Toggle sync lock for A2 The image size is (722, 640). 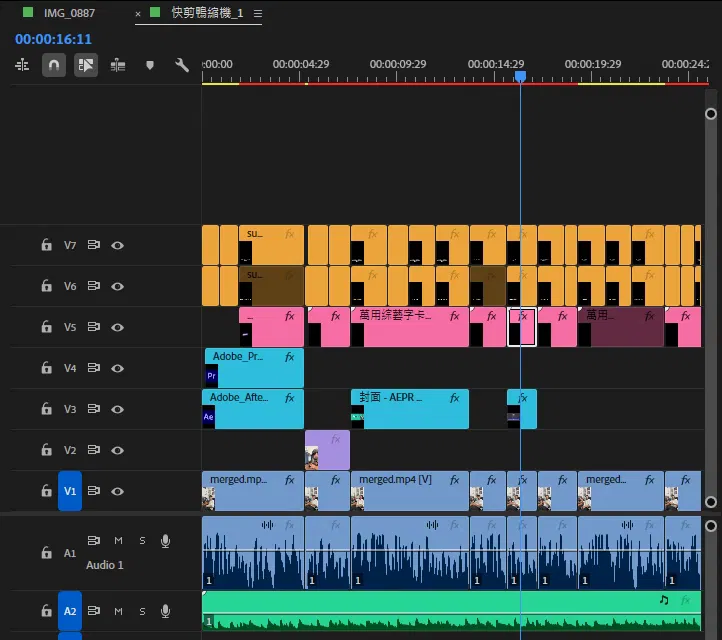(94, 611)
